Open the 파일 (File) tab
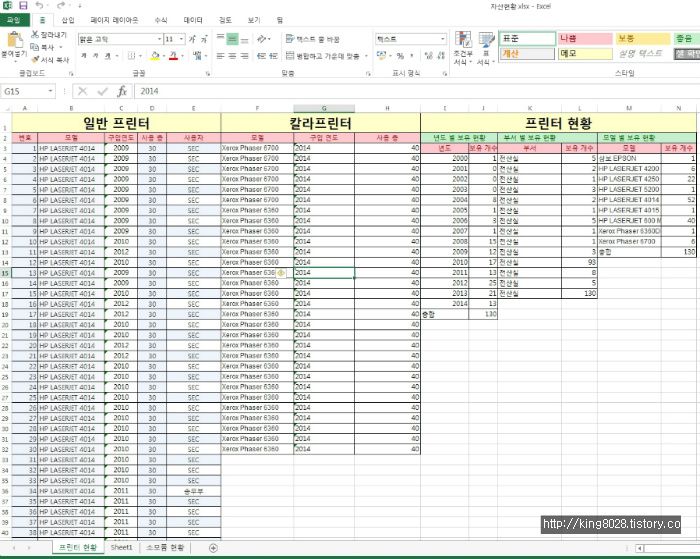 [14, 20]
